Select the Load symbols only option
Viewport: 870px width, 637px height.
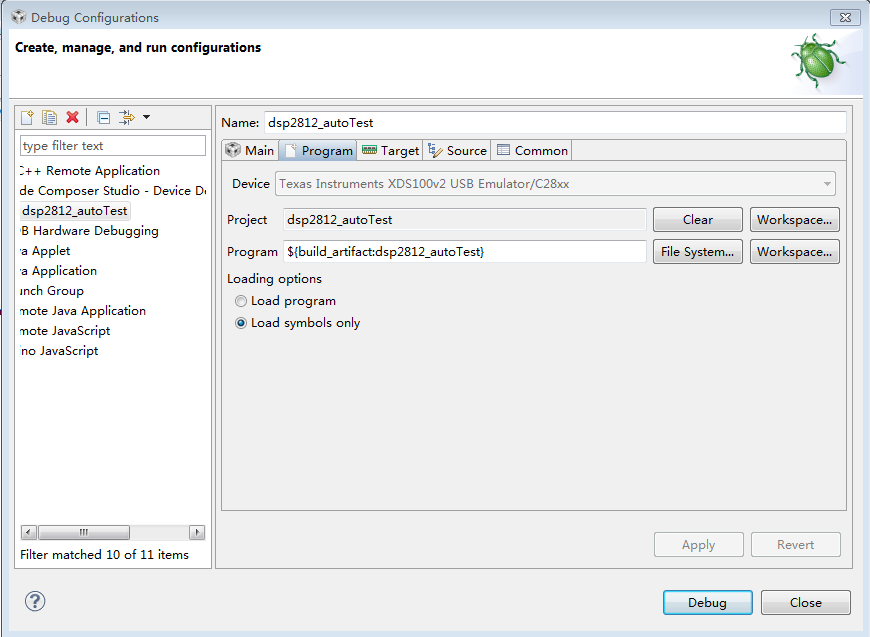[241, 323]
